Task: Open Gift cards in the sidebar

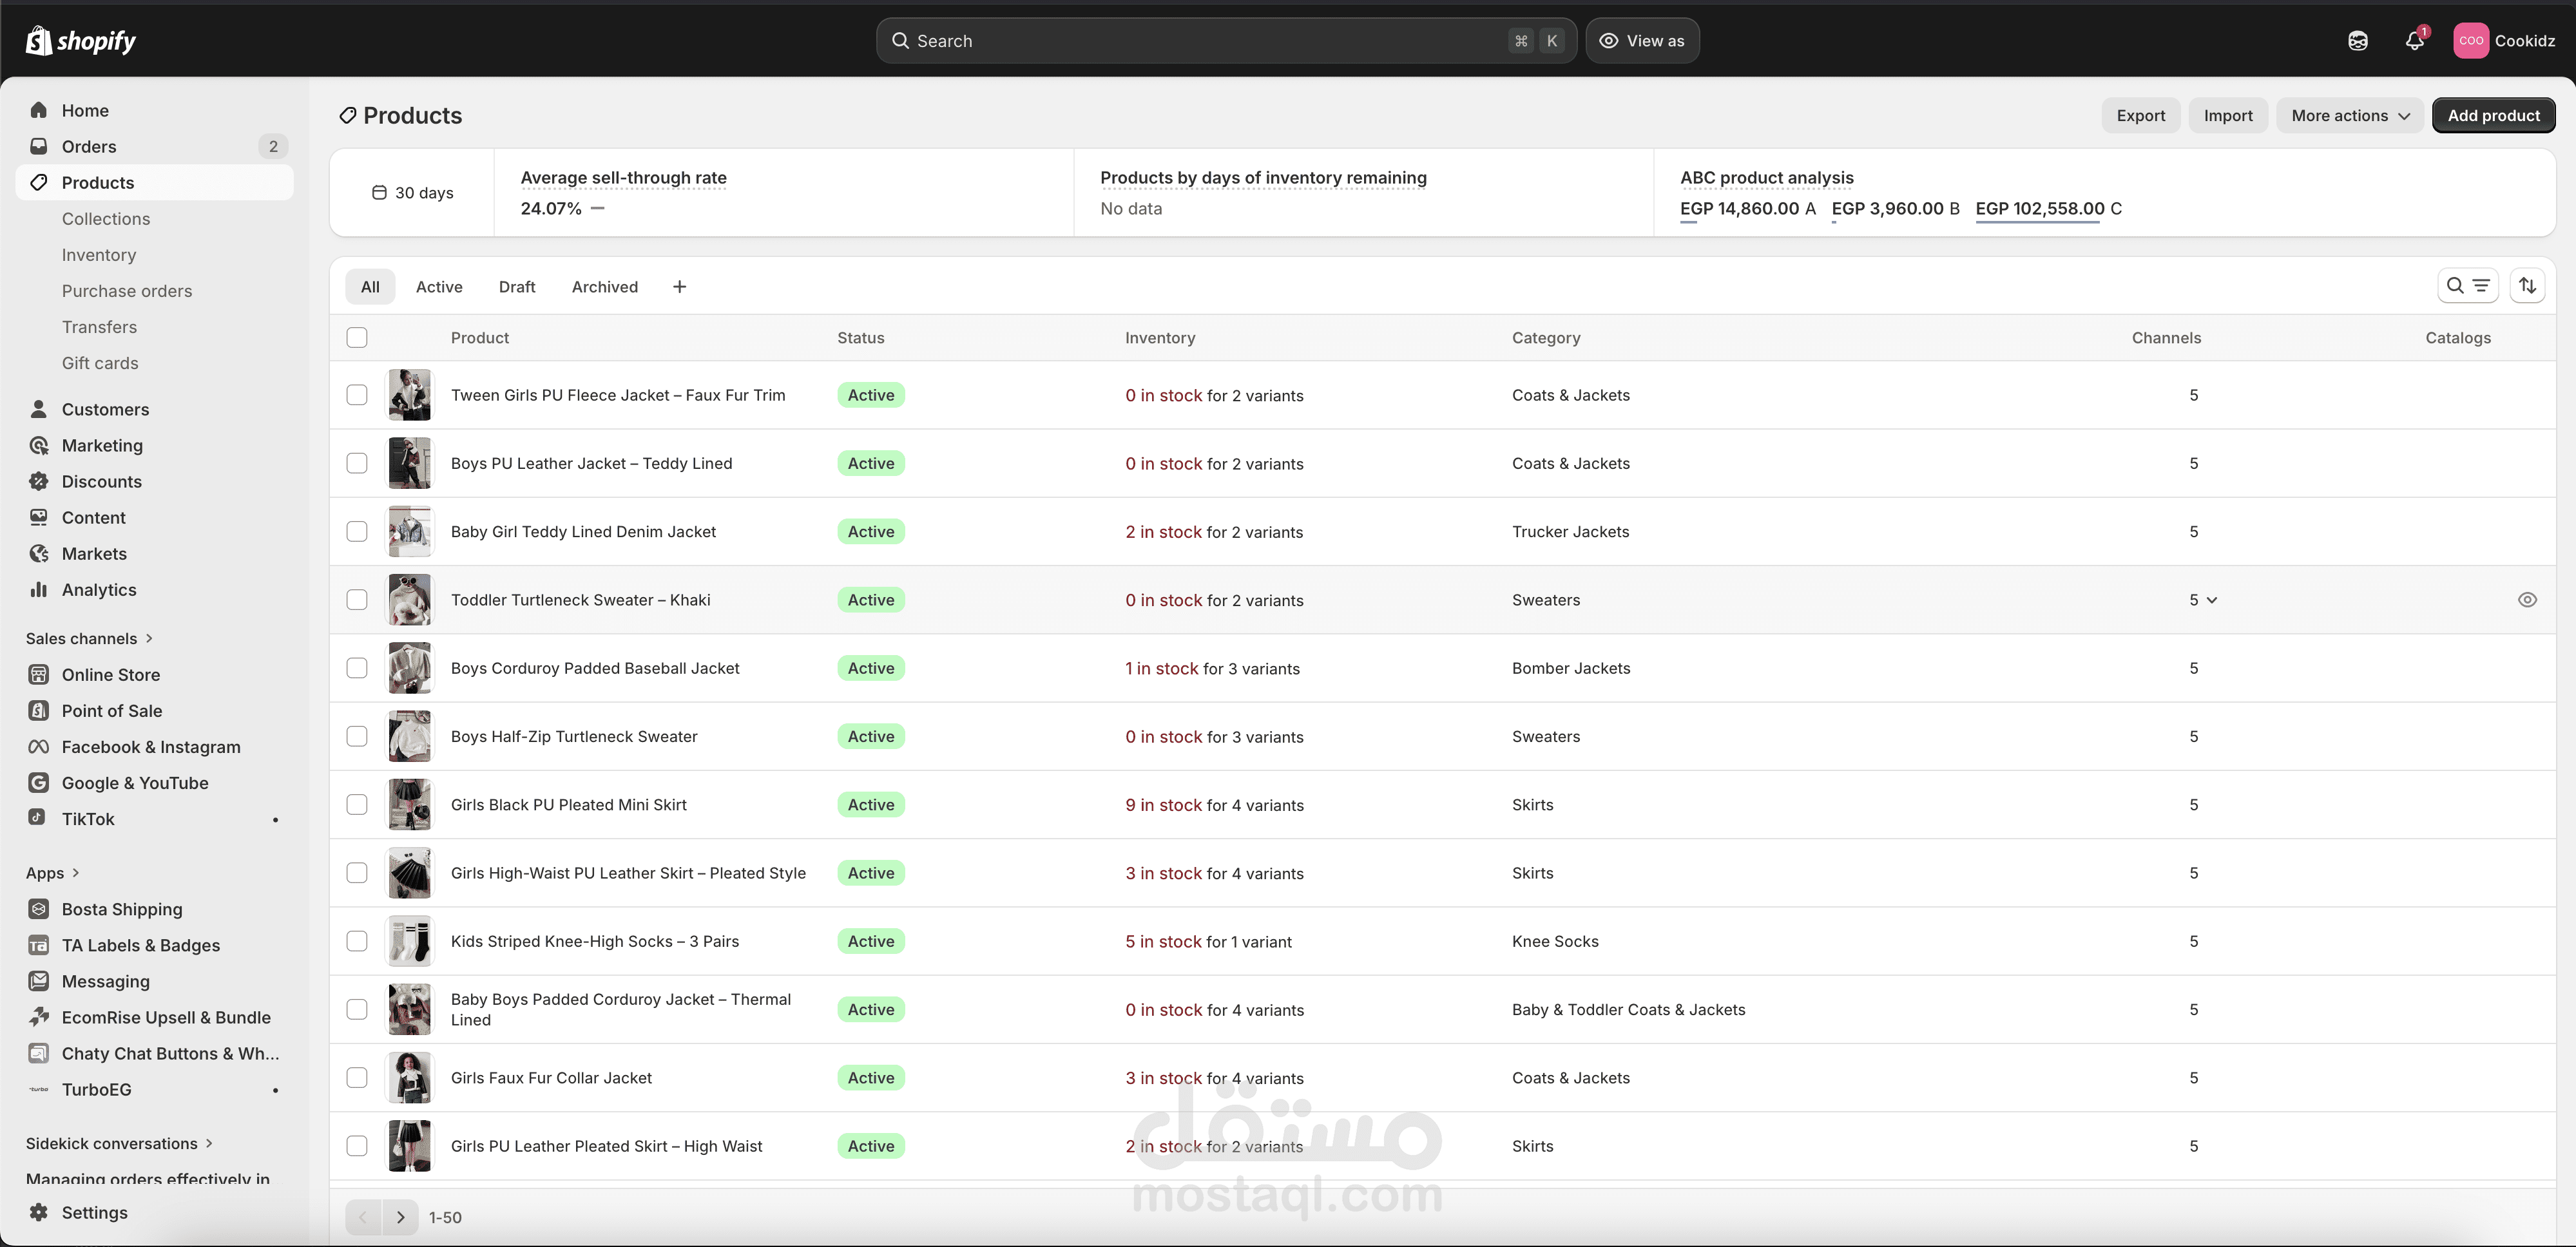Action: tap(100, 363)
